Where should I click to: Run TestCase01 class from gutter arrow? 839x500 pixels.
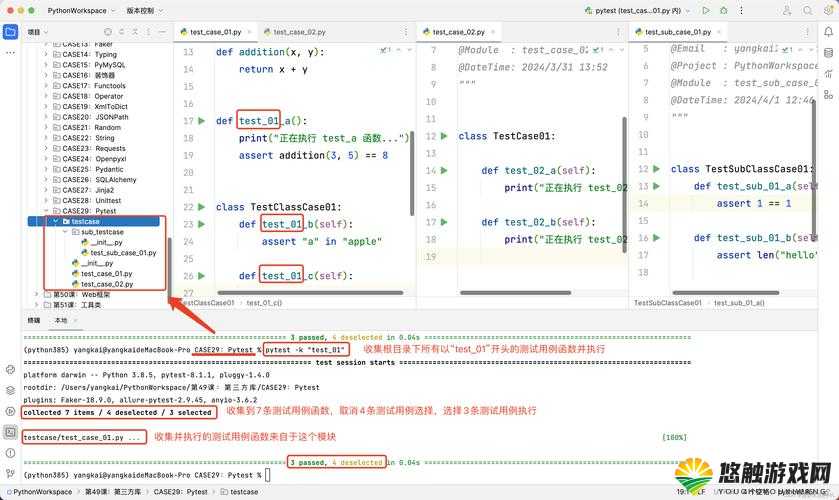pyautogui.click(x=444, y=136)
